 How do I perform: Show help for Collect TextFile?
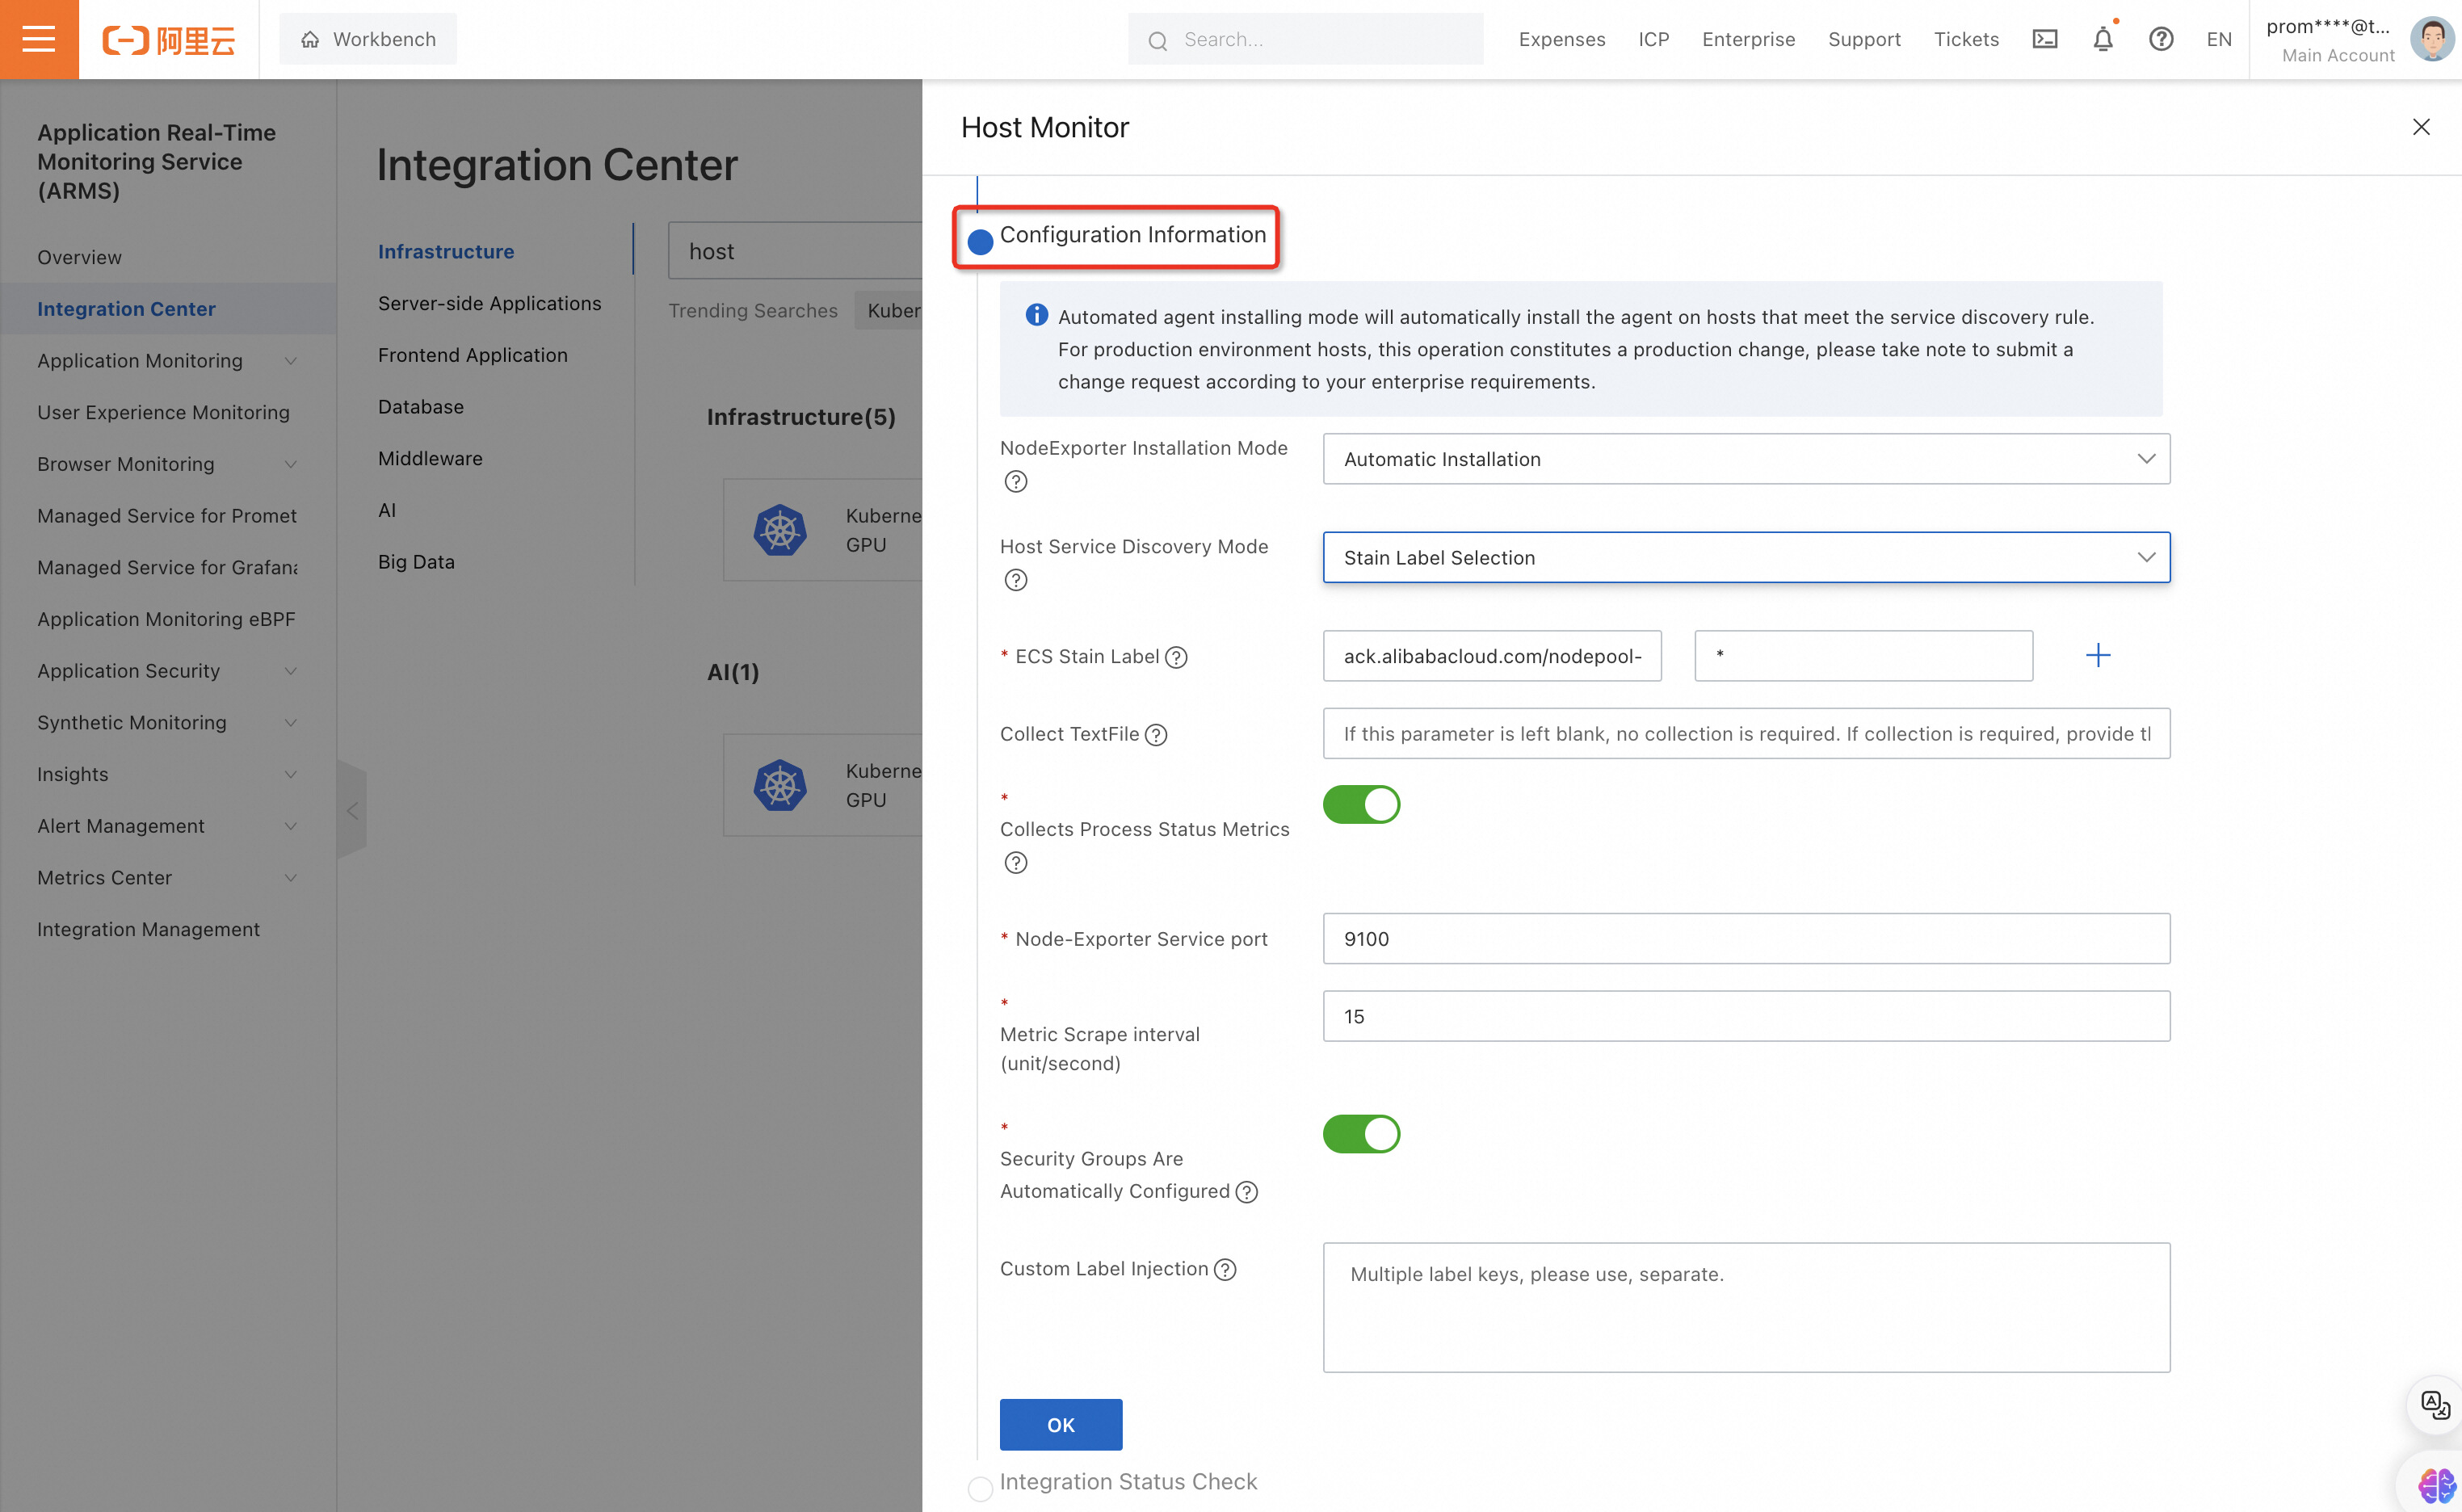click(x=1155, y=735)
